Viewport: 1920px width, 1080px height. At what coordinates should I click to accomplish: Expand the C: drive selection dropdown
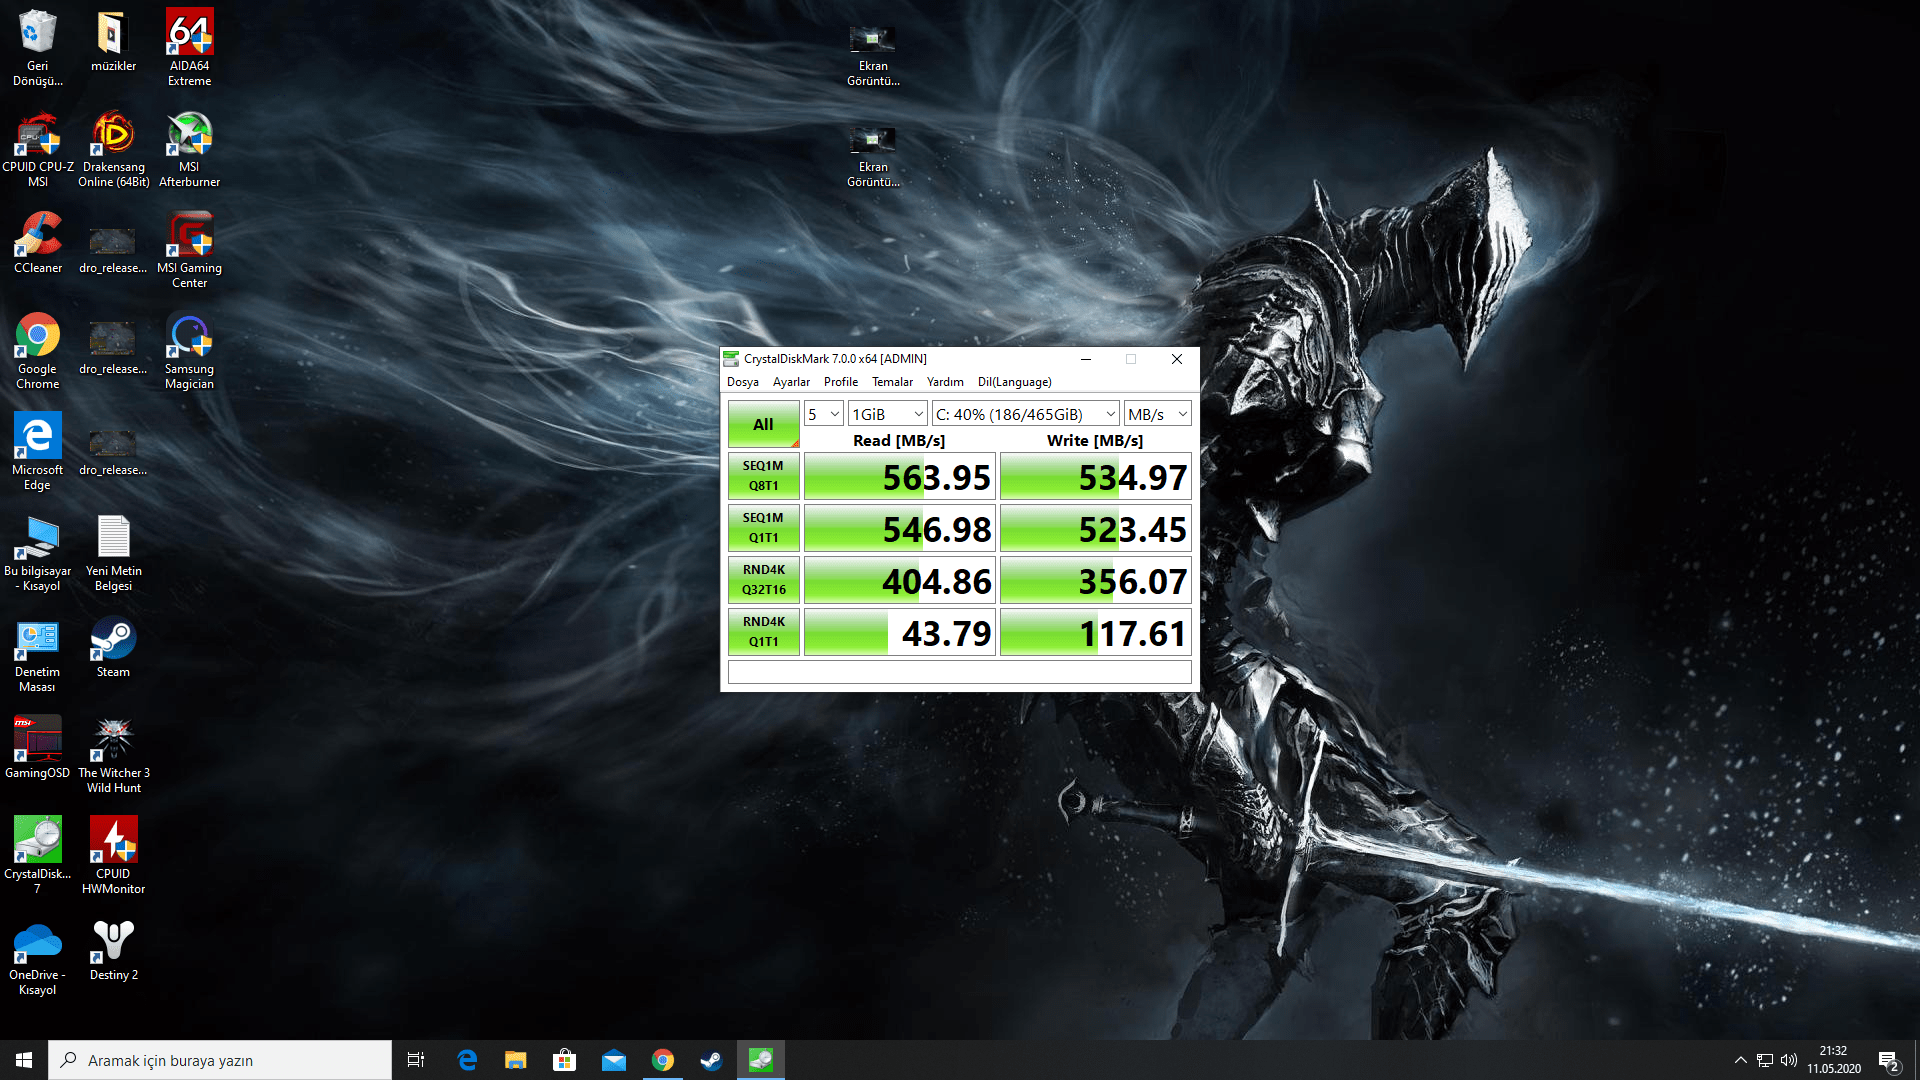click(1025, 414)
